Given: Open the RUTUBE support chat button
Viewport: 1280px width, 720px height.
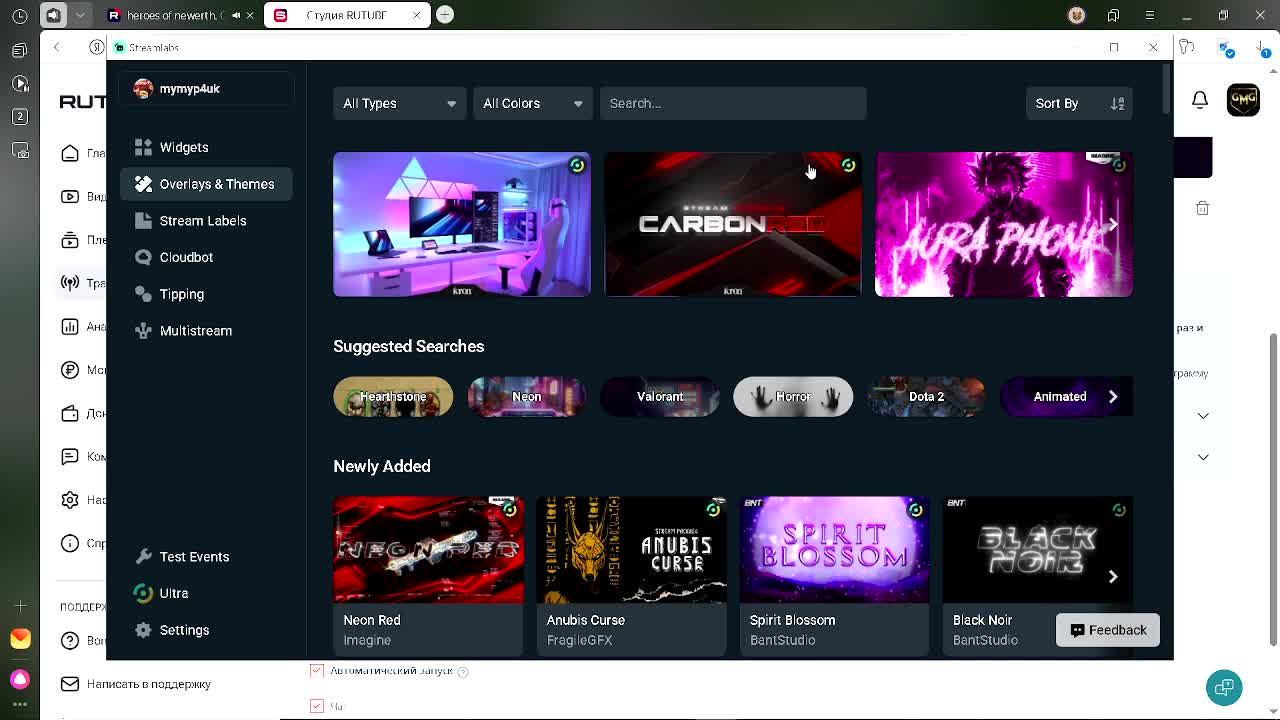Looking at the screenshot, I should click(x=1224, y=687).
